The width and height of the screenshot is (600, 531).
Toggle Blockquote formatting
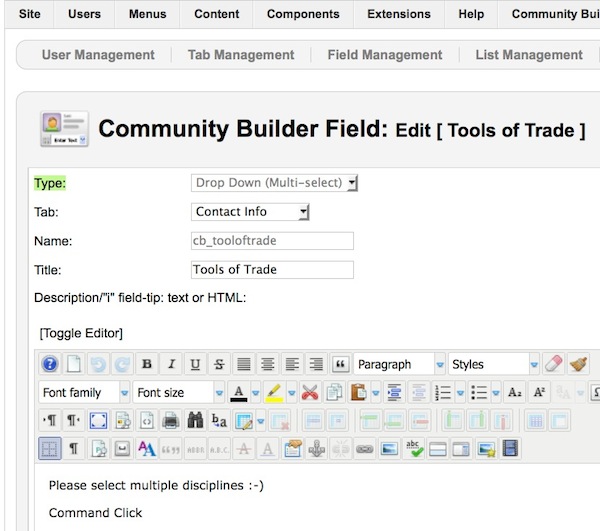click(340, 364)
